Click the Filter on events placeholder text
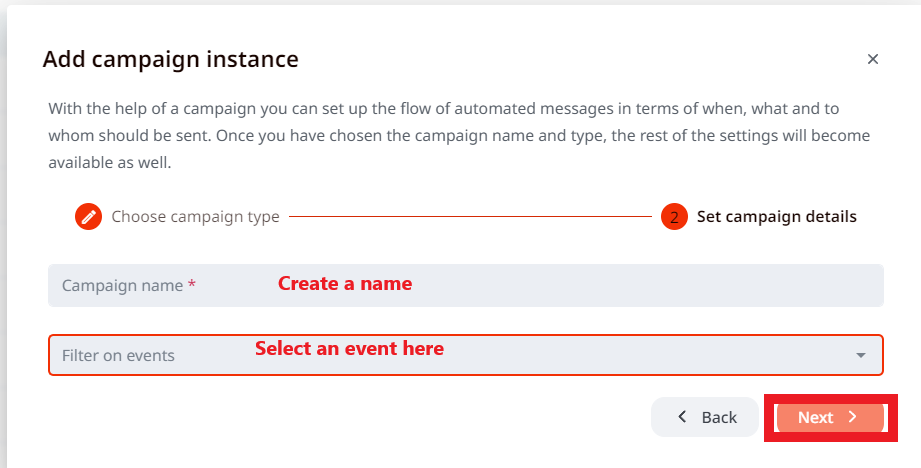The height and width of the screenshot is (468, 921). (118, 356)
